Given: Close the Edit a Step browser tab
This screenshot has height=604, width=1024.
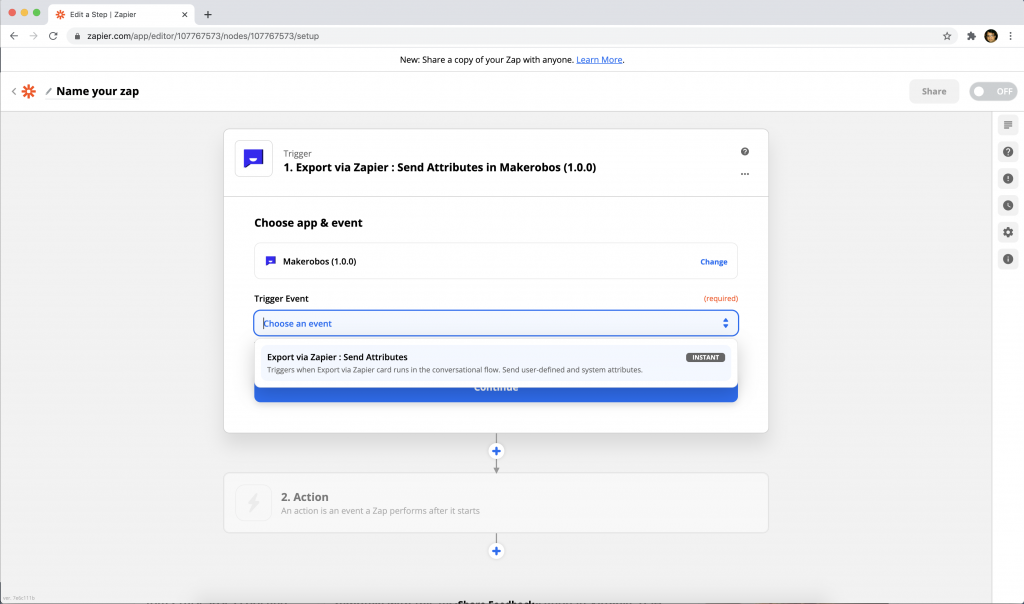Looking at the screenshot, I should [184, 14].
